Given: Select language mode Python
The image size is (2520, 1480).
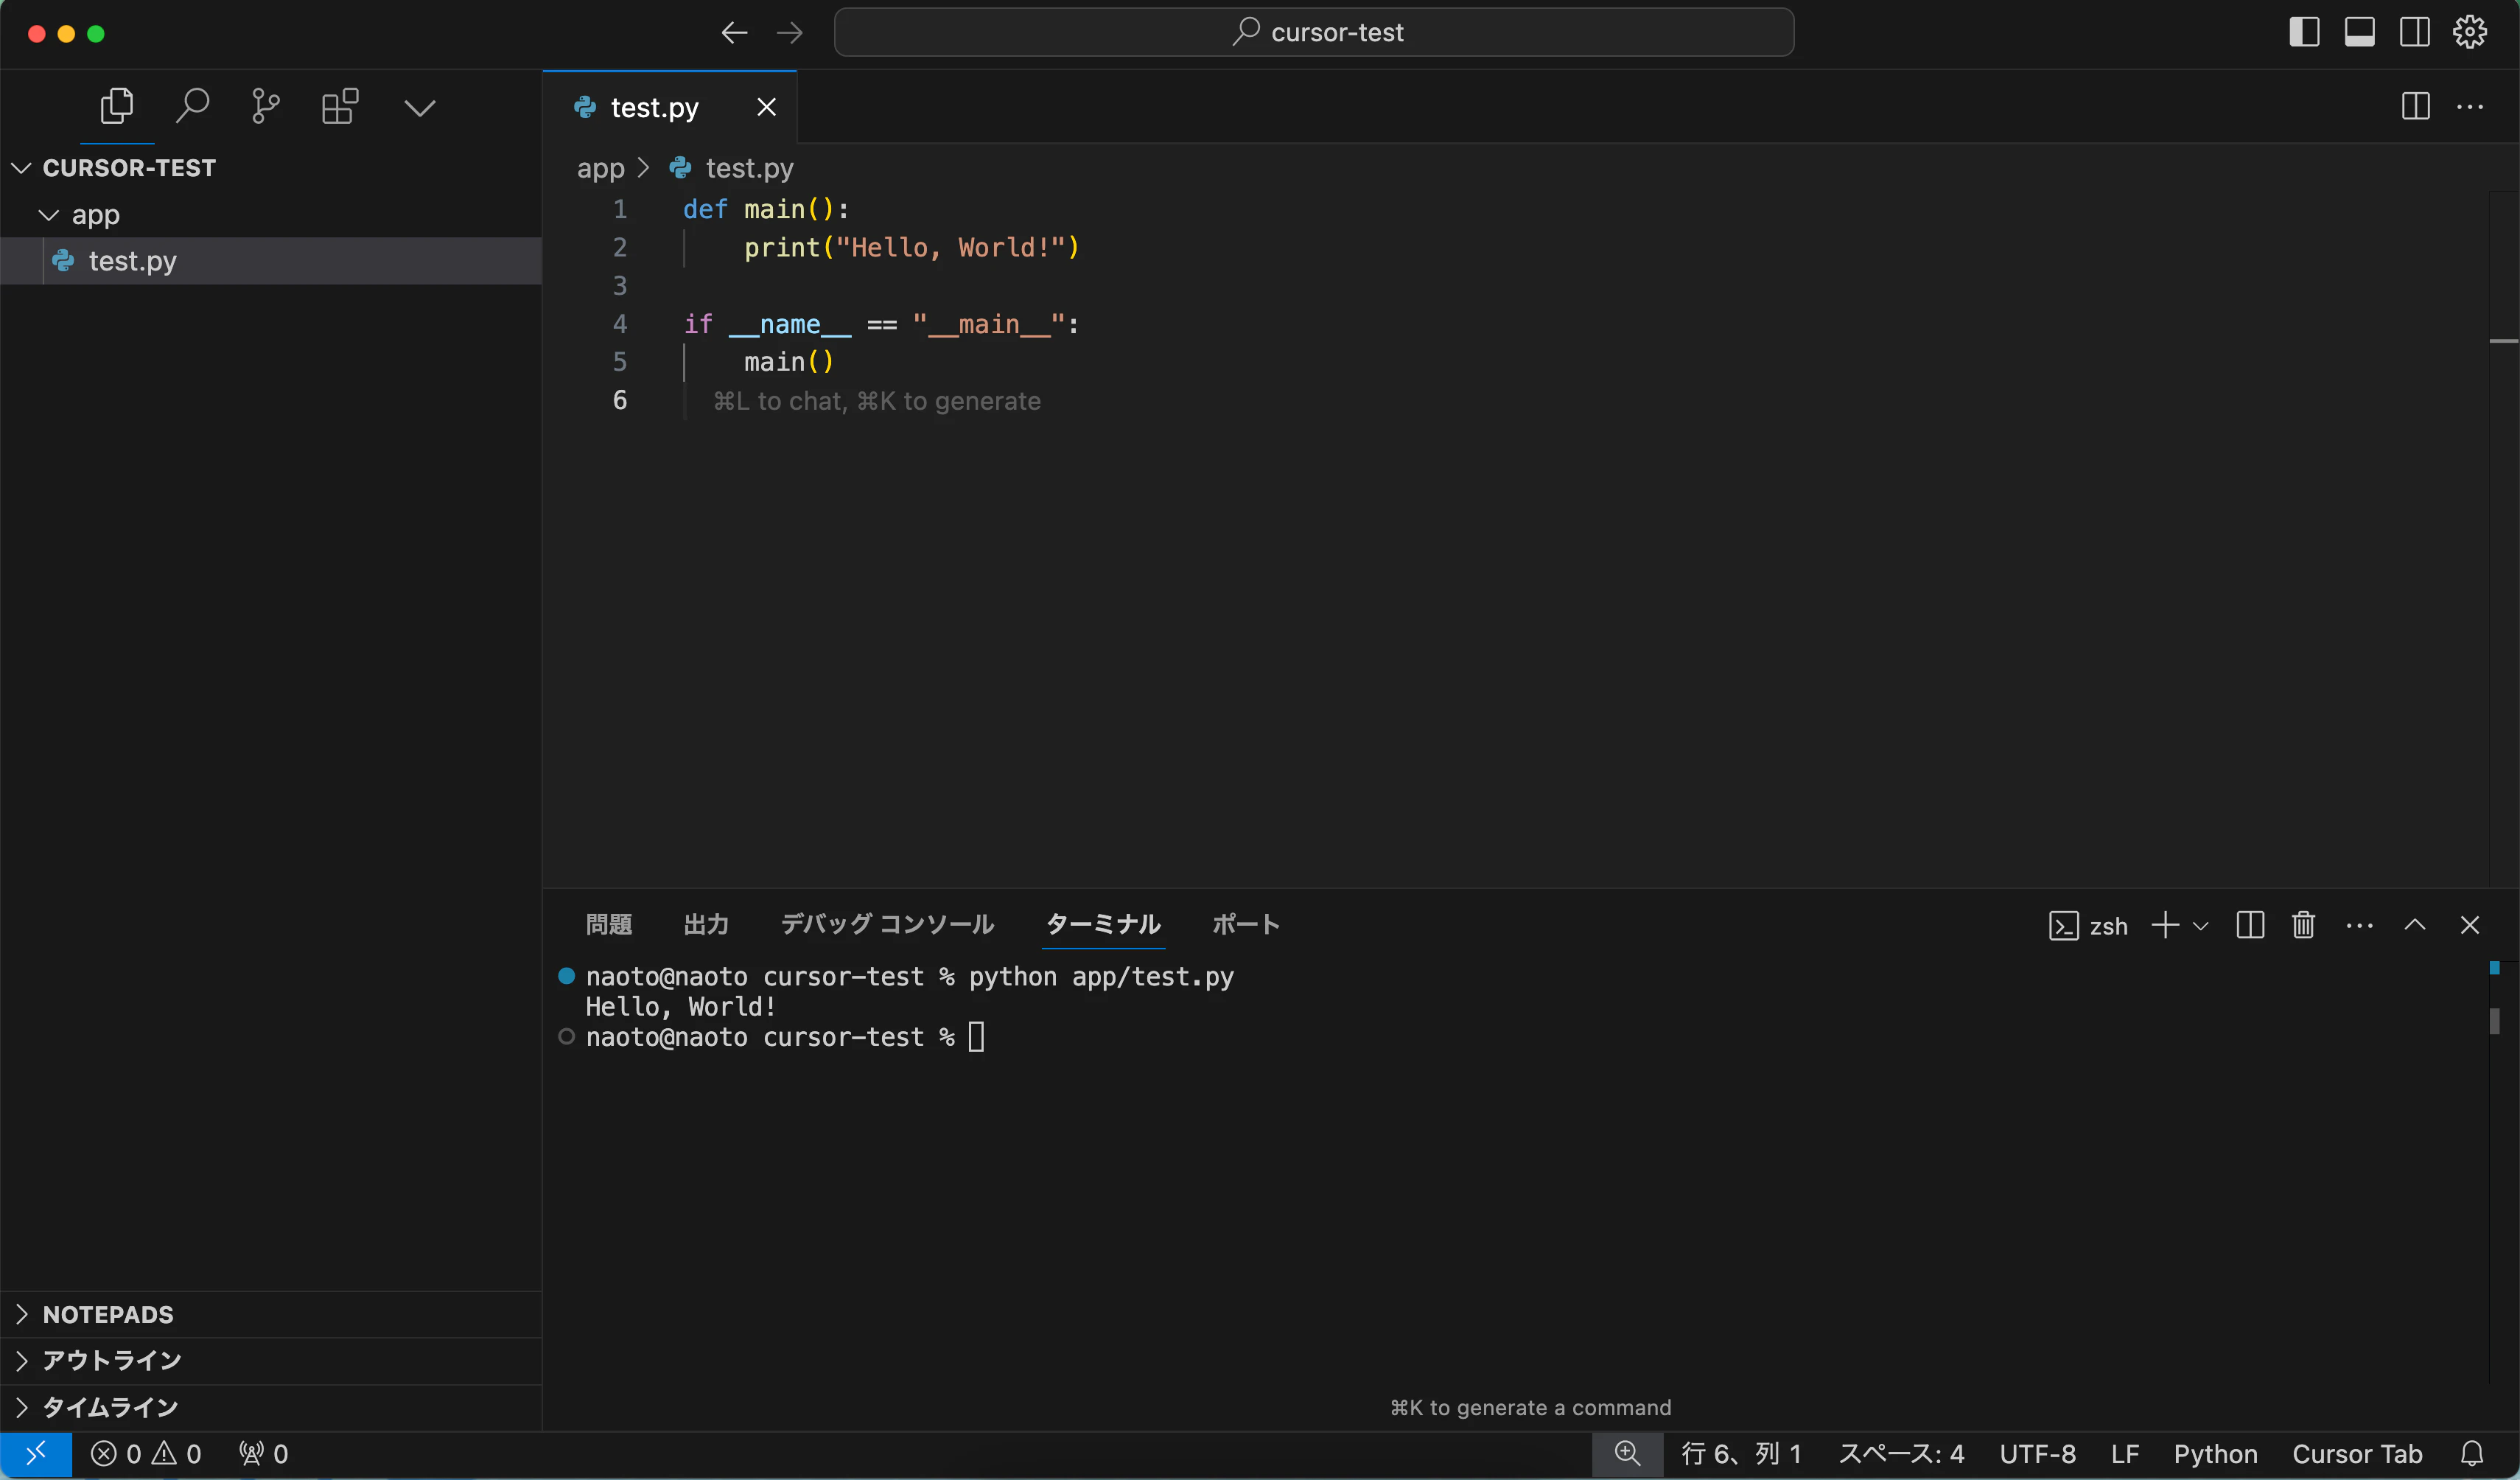Looking at the screenshot, I should tap(2215, 1454).
